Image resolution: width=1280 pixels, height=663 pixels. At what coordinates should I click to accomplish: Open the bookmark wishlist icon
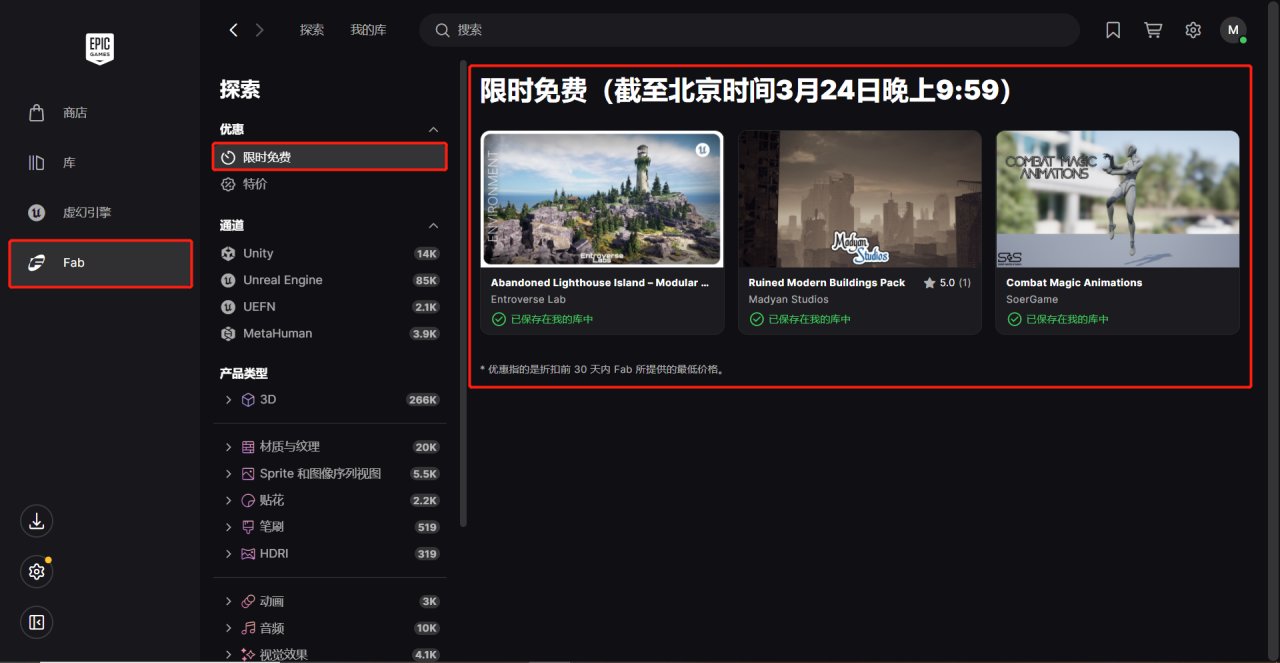pyautogui.click(x=1113, y=30)
